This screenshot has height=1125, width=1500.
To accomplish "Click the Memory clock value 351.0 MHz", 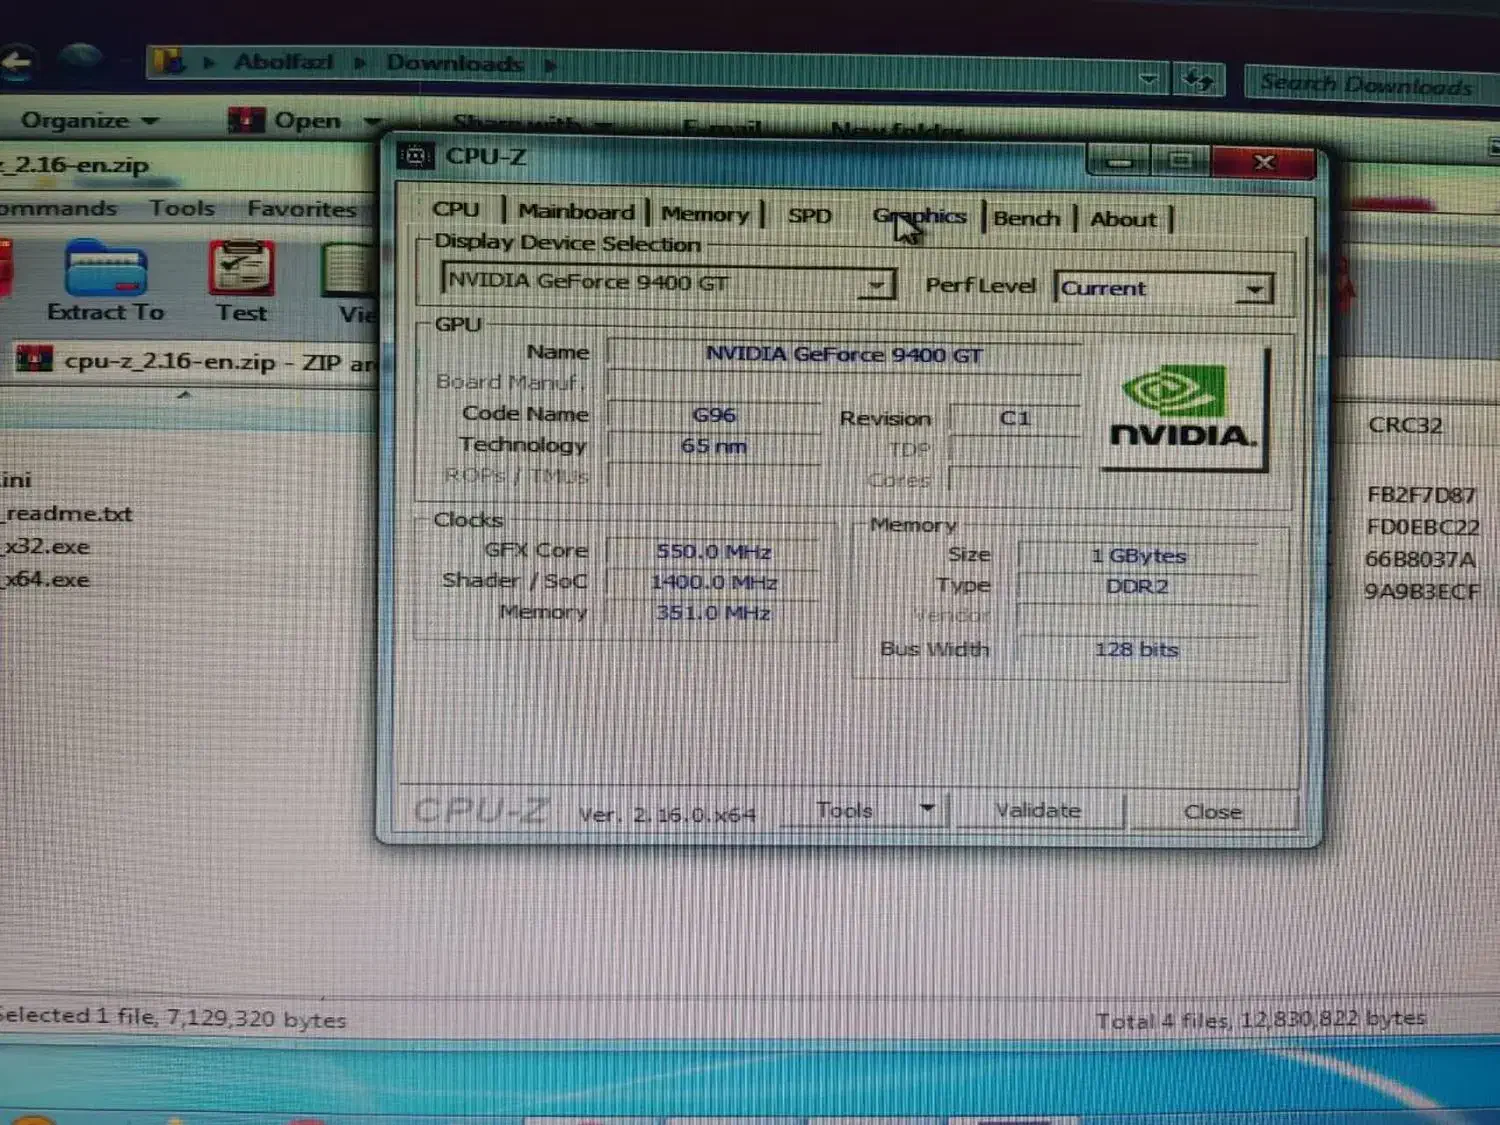I will 713,613.
